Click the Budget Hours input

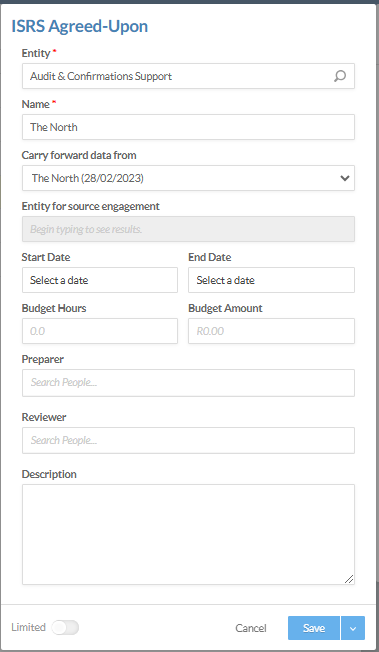[100, 331]
